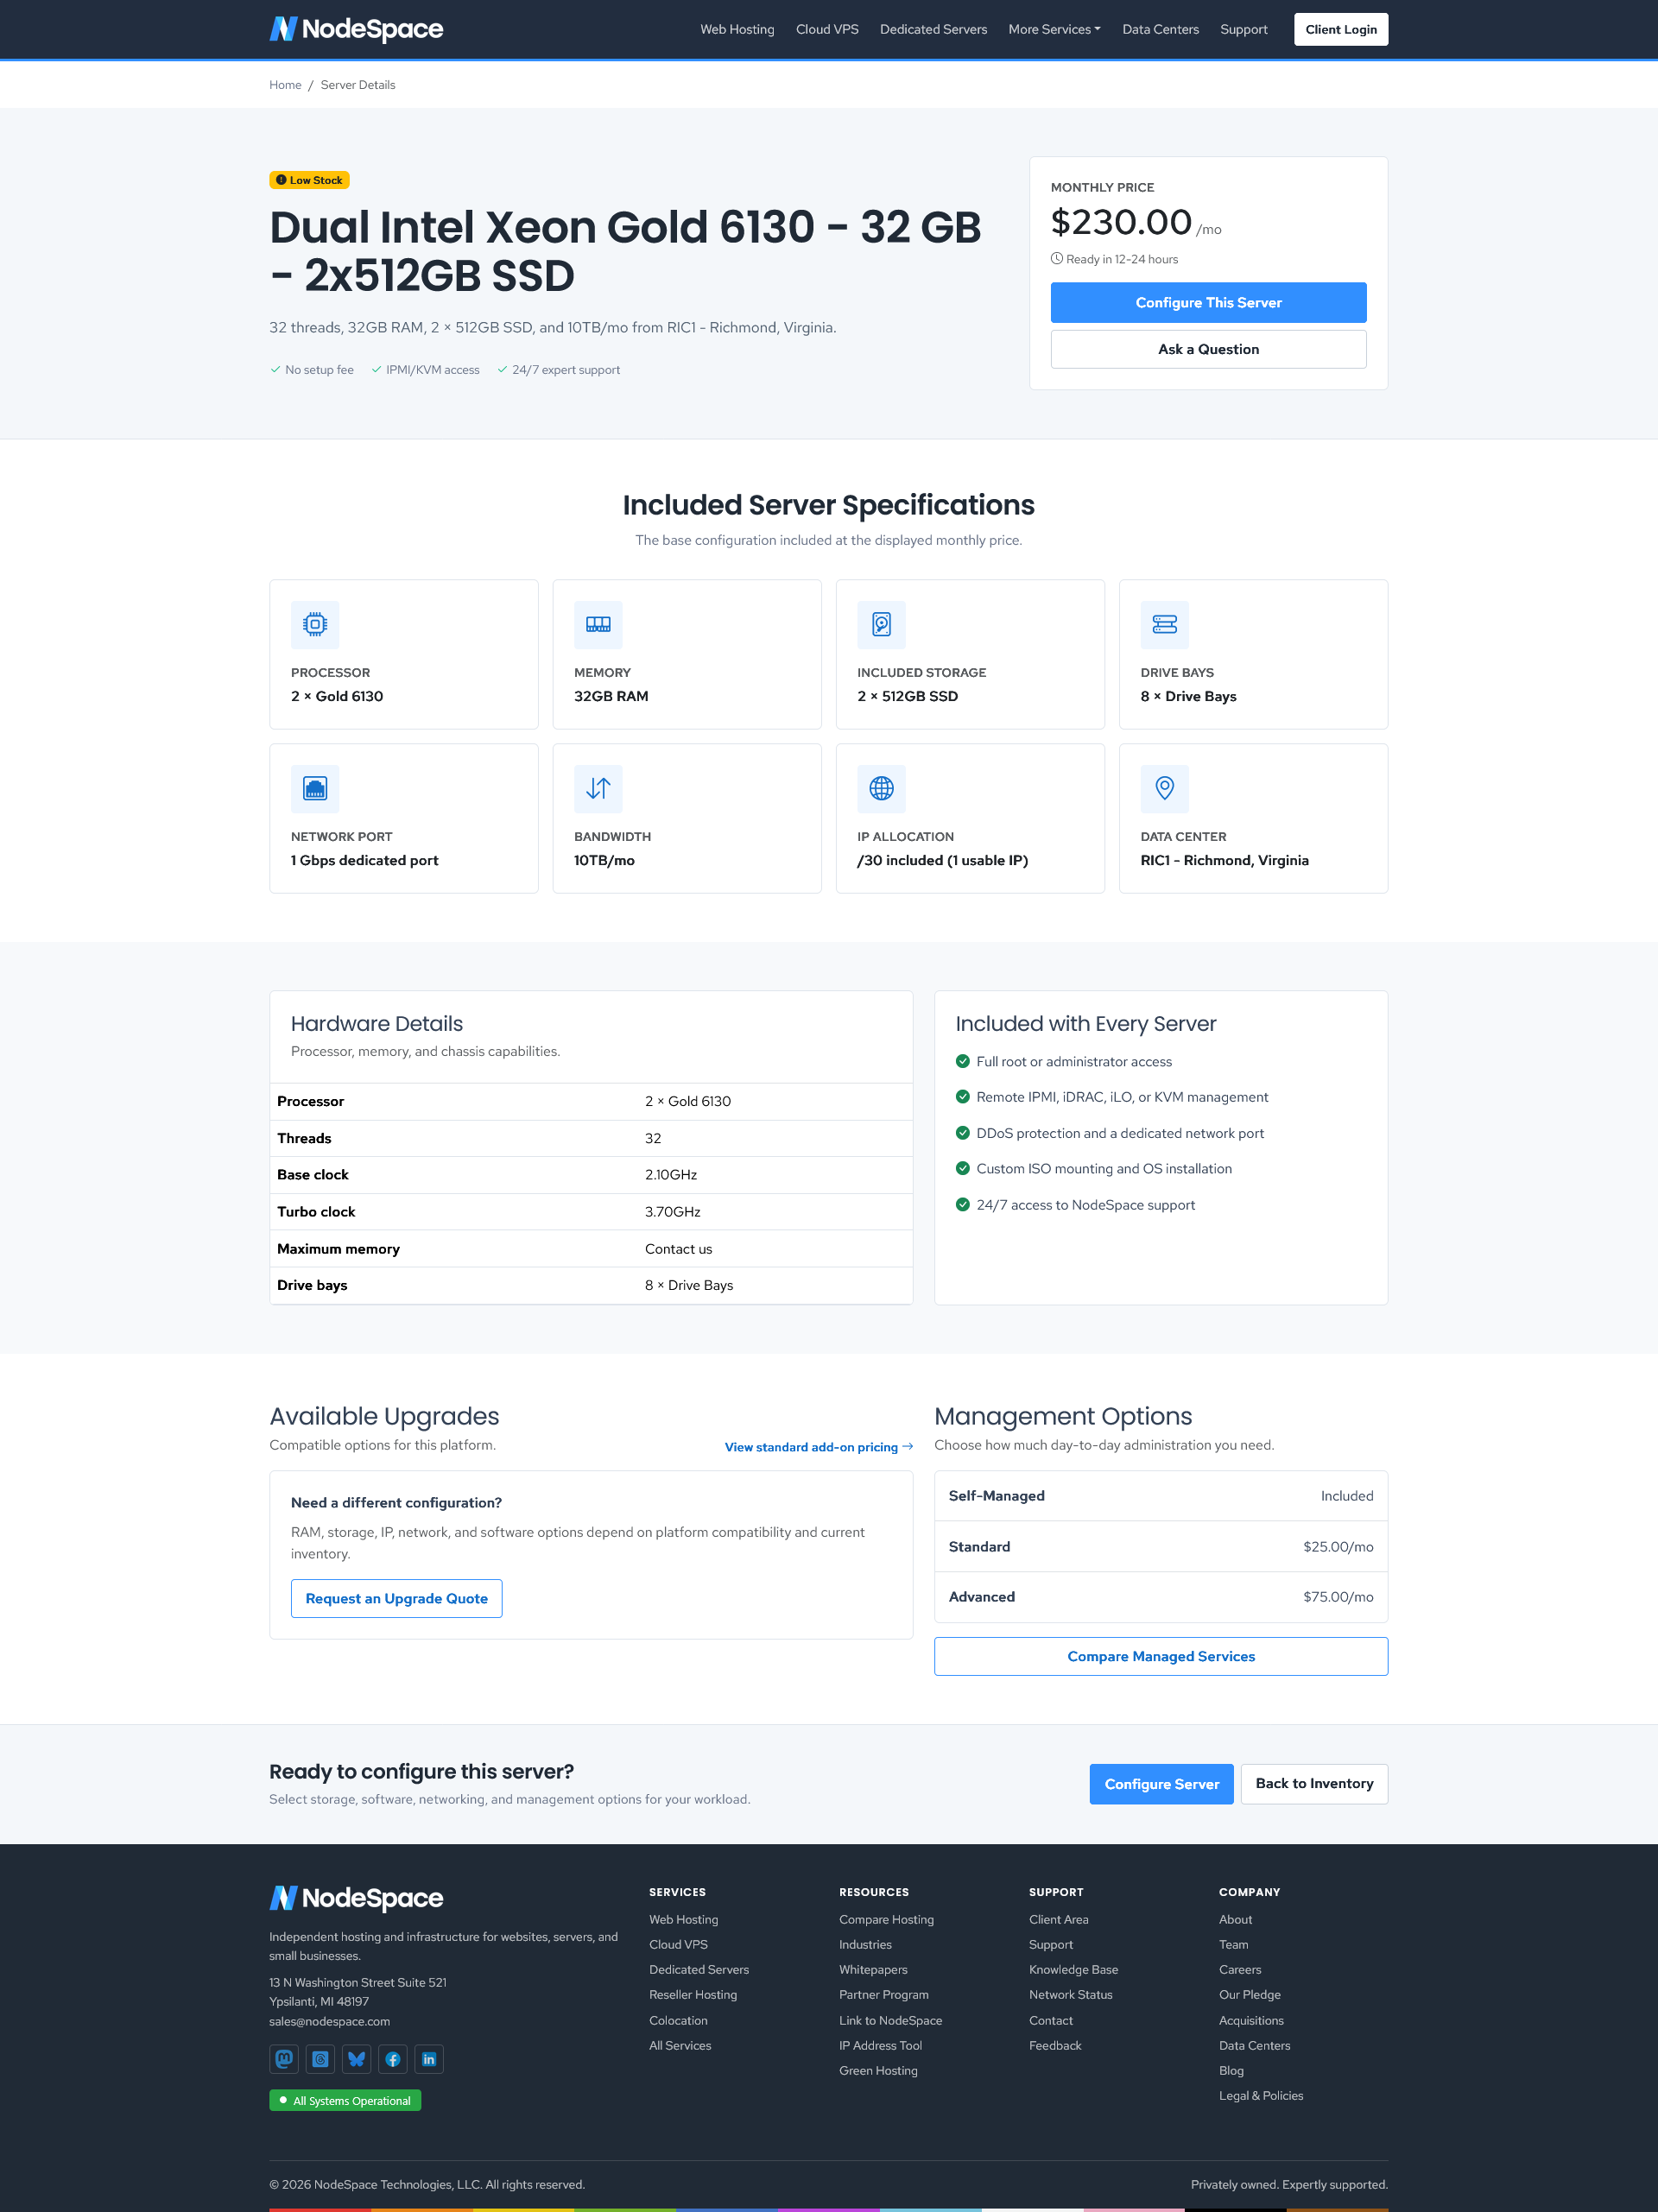Viewport: 1658px width, 2212px height.
Task: Open the Facebook social icon
Action: [x=393, y=2059]
